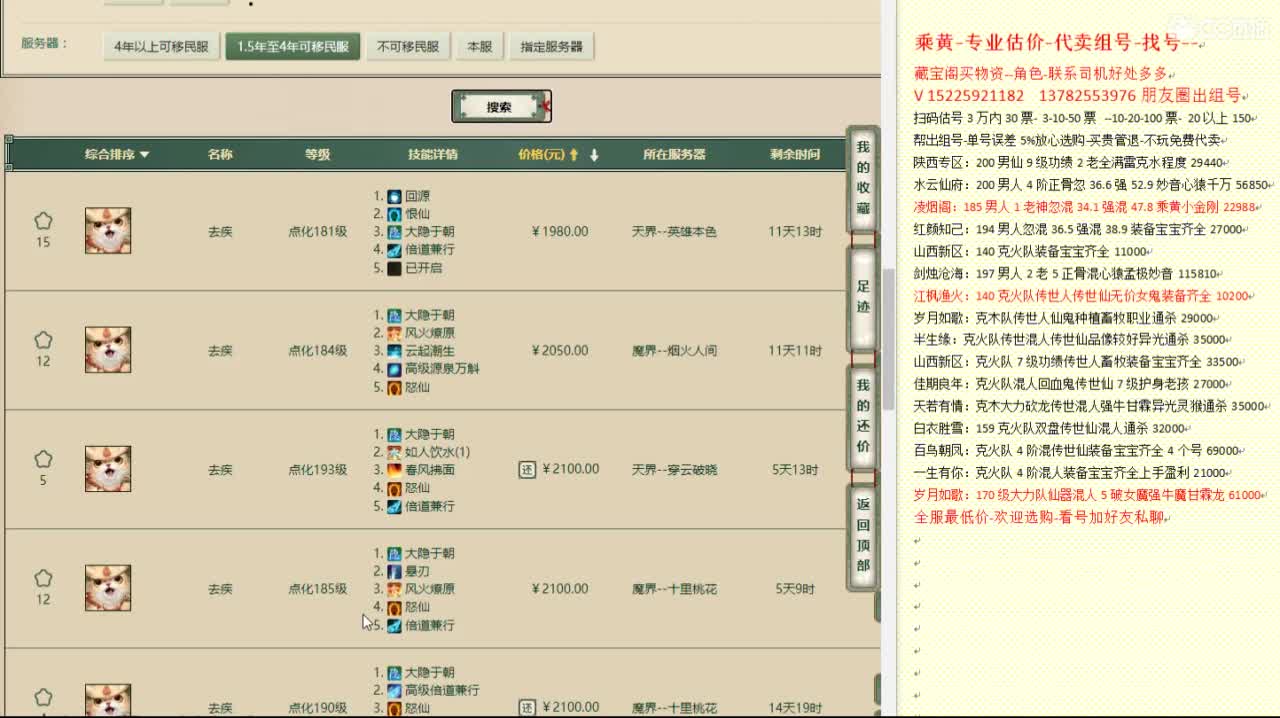Click the 云起潮生 skill icon
This screenshot has width=1280, height=718.
click(x=394, y=351)
